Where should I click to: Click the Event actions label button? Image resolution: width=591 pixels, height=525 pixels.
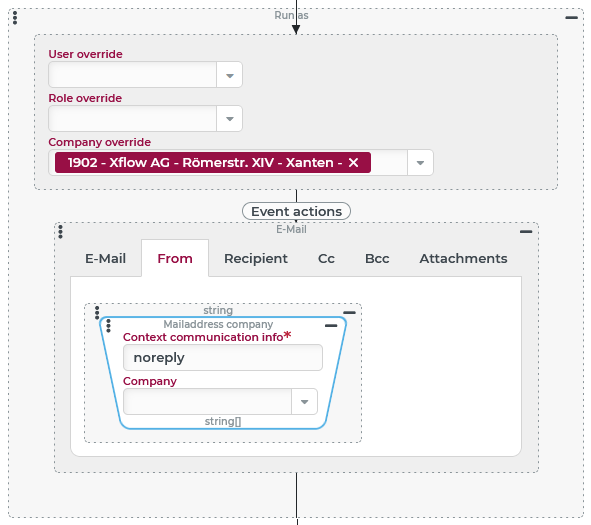296,211
